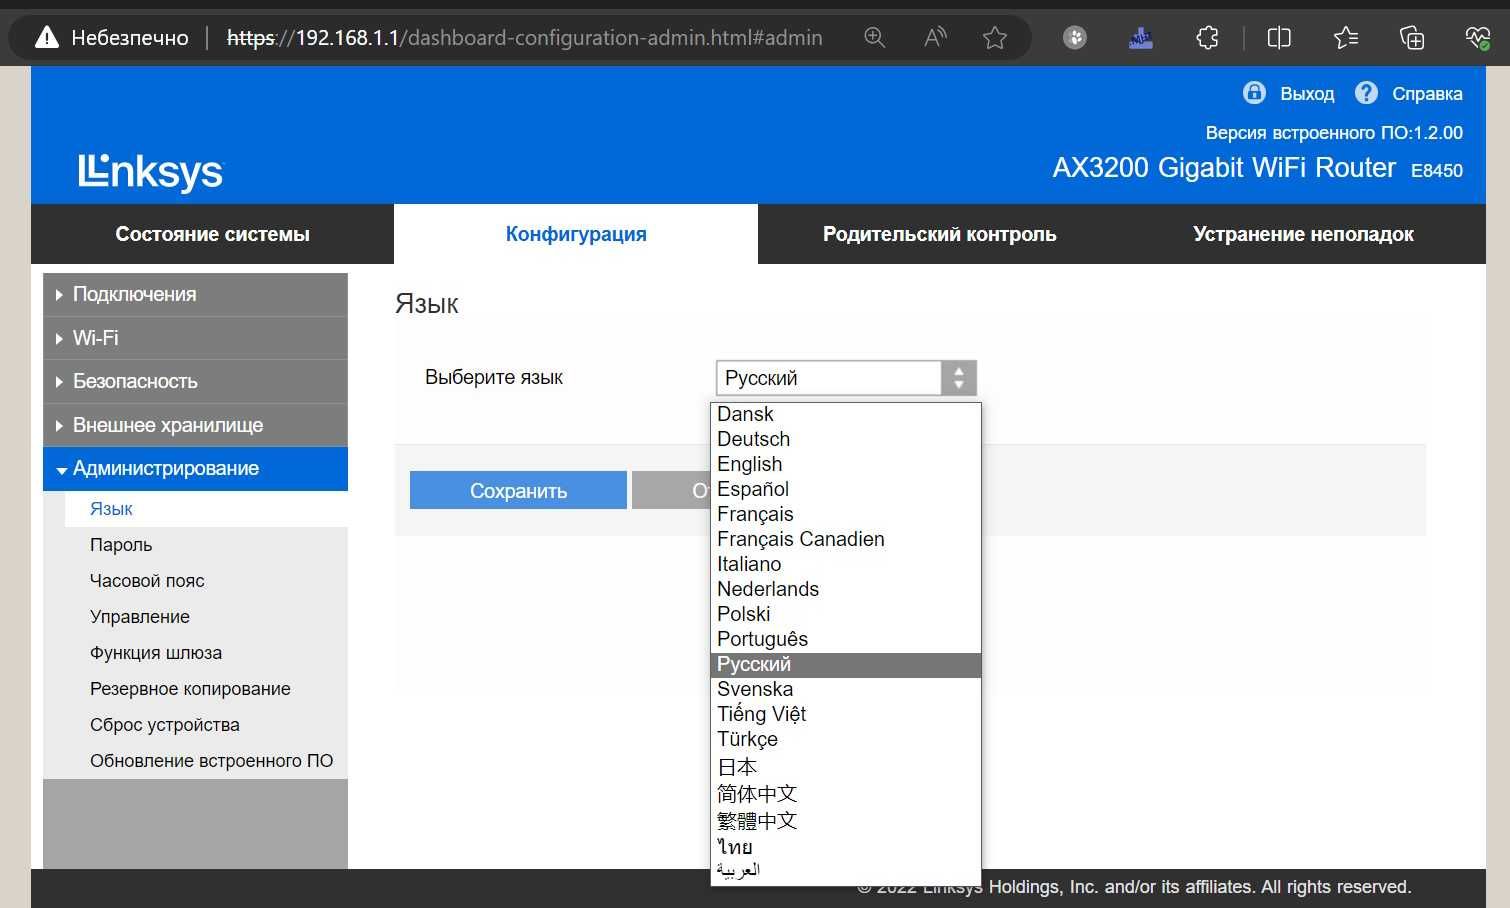
Task: Expand the Подключения sidebar section
Action: [x=195, y=294]
